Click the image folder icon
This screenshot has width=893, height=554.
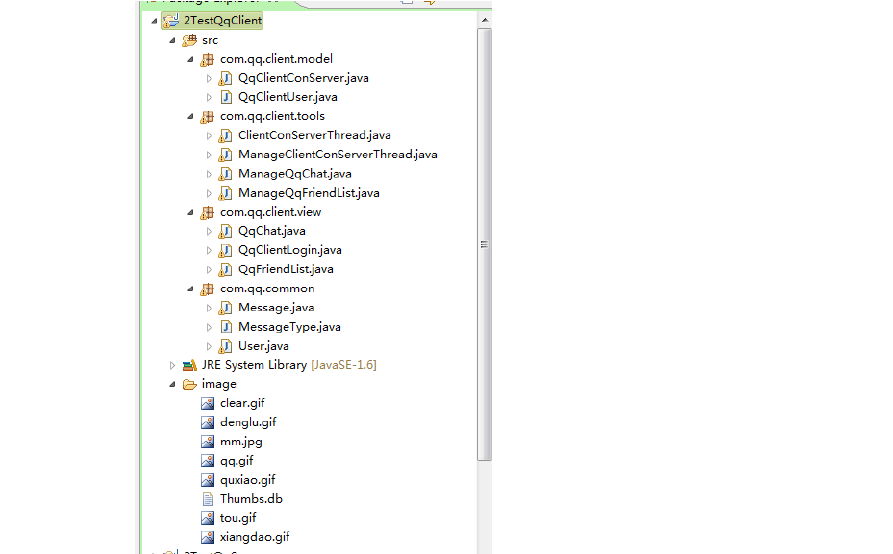(x=190, y=385)
